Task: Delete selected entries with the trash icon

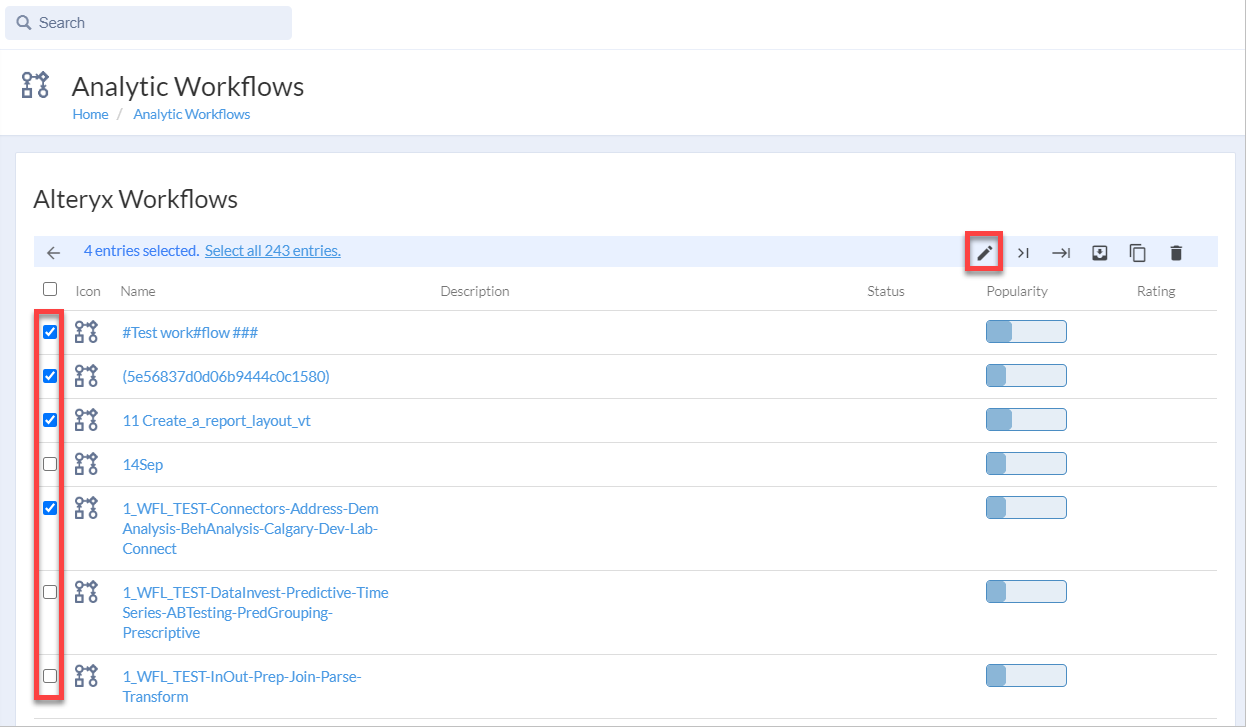Action: 1176,253
